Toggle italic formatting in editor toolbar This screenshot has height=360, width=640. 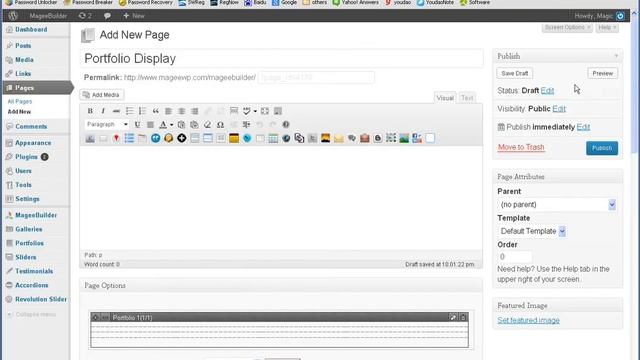pyautogui.click(x=103, y=111)
